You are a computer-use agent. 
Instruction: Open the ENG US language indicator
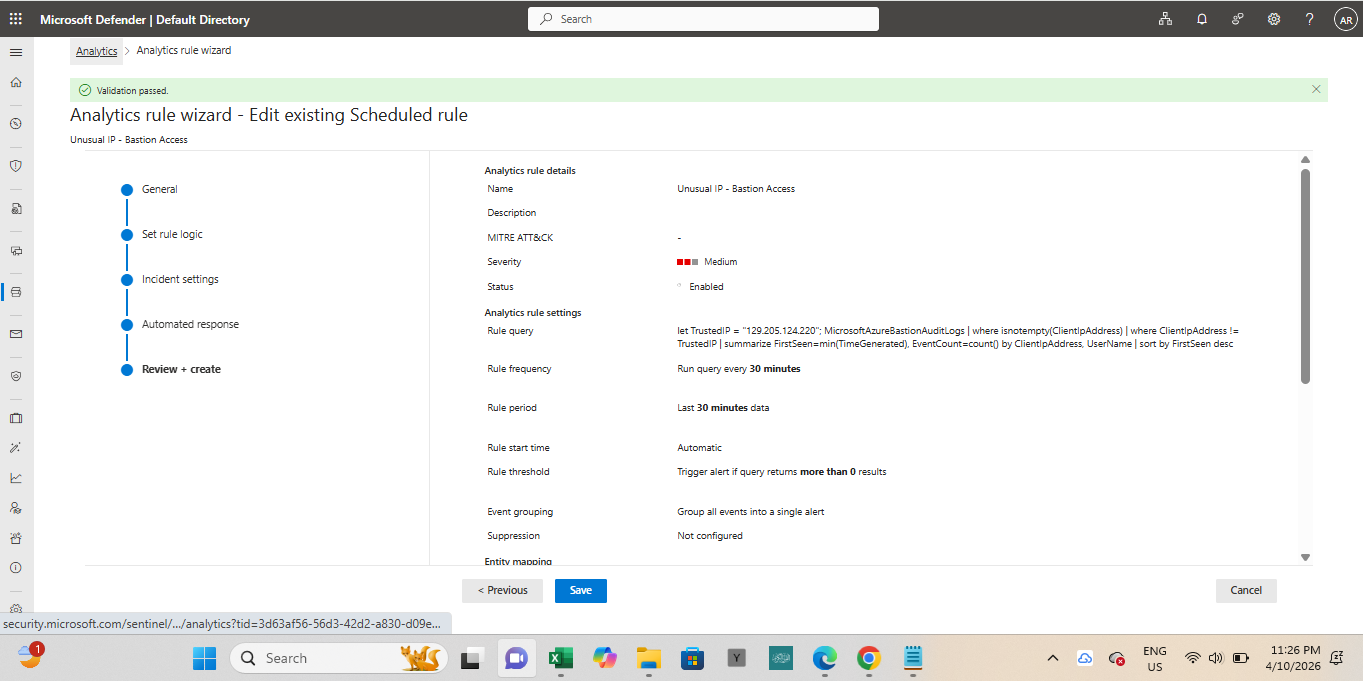pyautogui.click(x=1155, y=658)
